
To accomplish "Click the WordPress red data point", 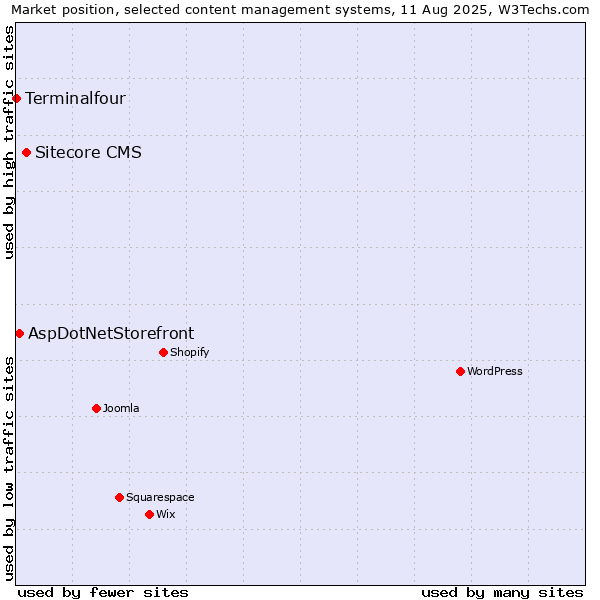I will (460, 372).
